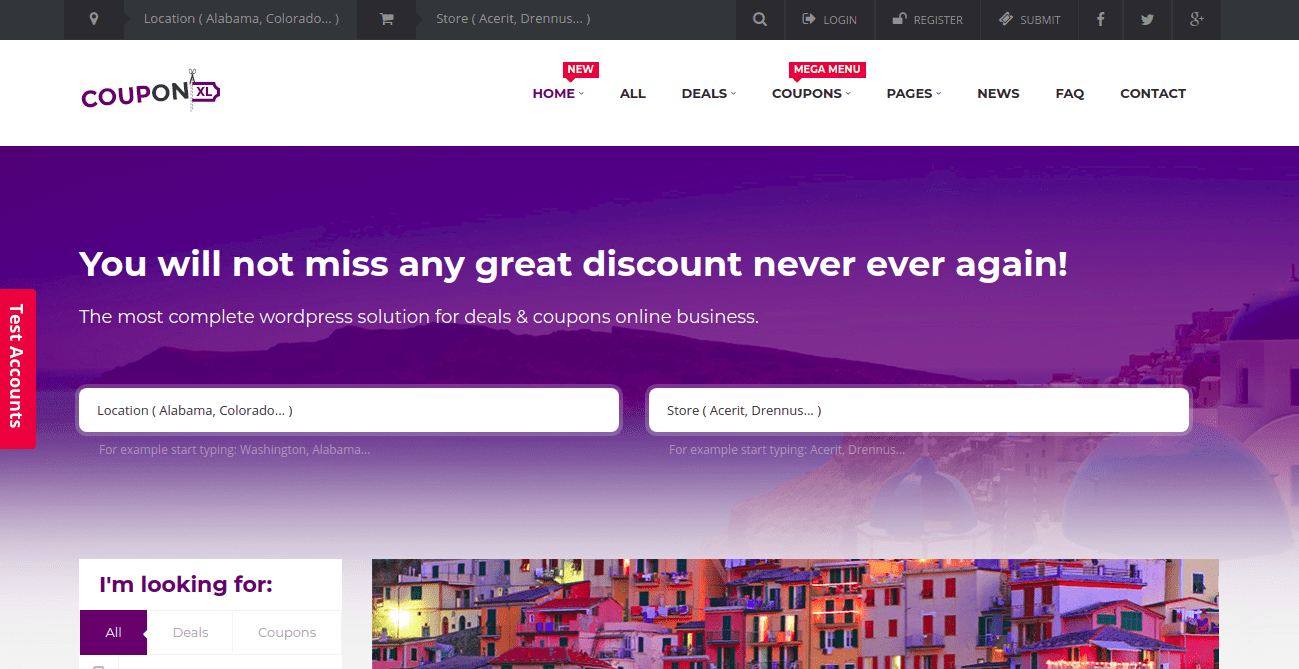Click the search magnifier icon
The height and width of the screenshot is (669, 1299).
[760, 19]
